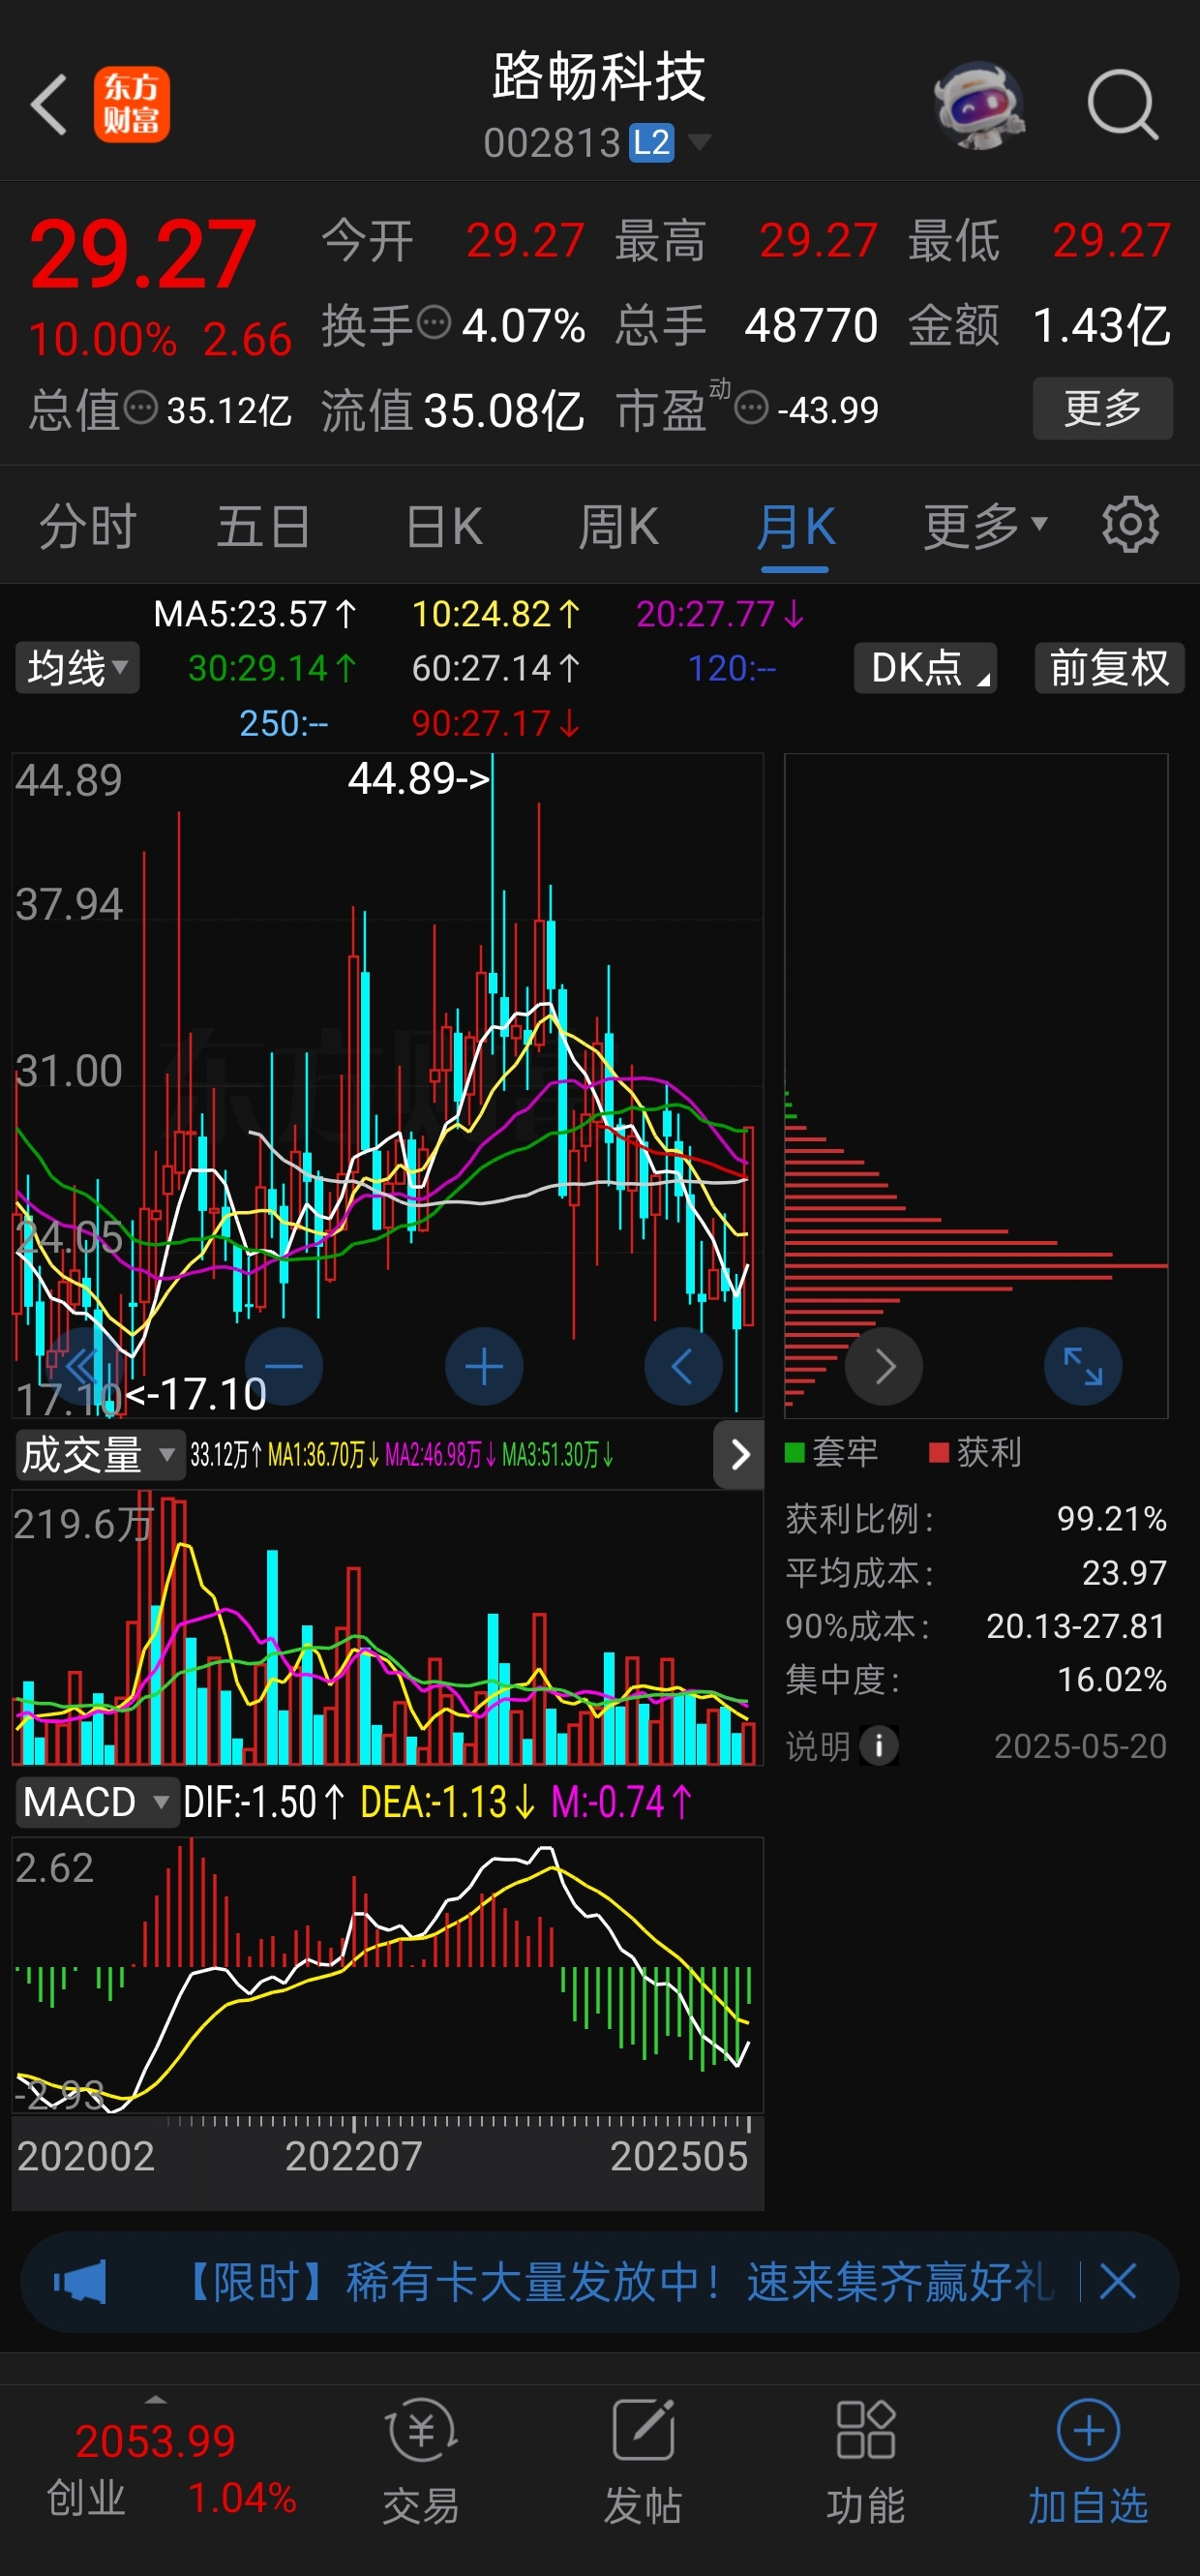Switch to 日K tab
The height and width of the screenshot is (2576, 1200).
444,527
